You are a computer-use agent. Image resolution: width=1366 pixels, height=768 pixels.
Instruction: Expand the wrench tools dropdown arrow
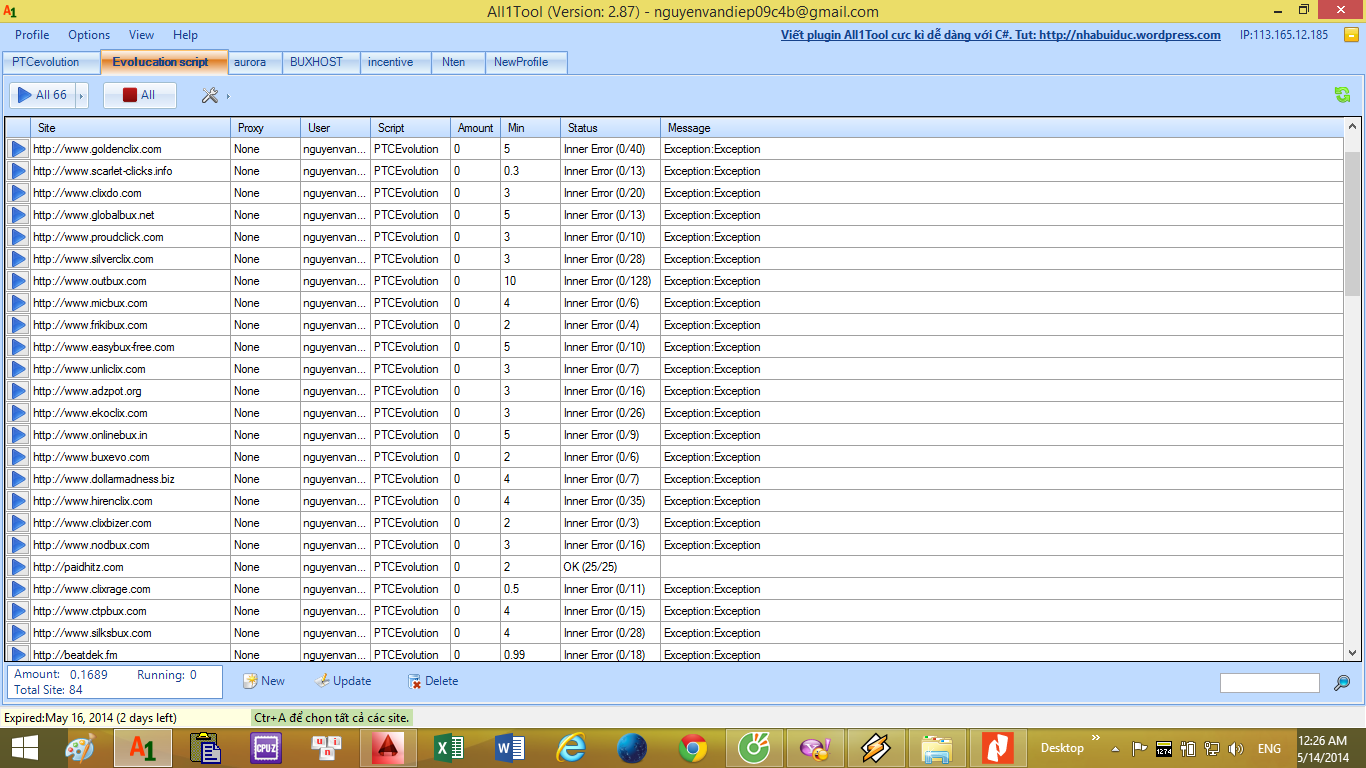(x=228, y=96)
